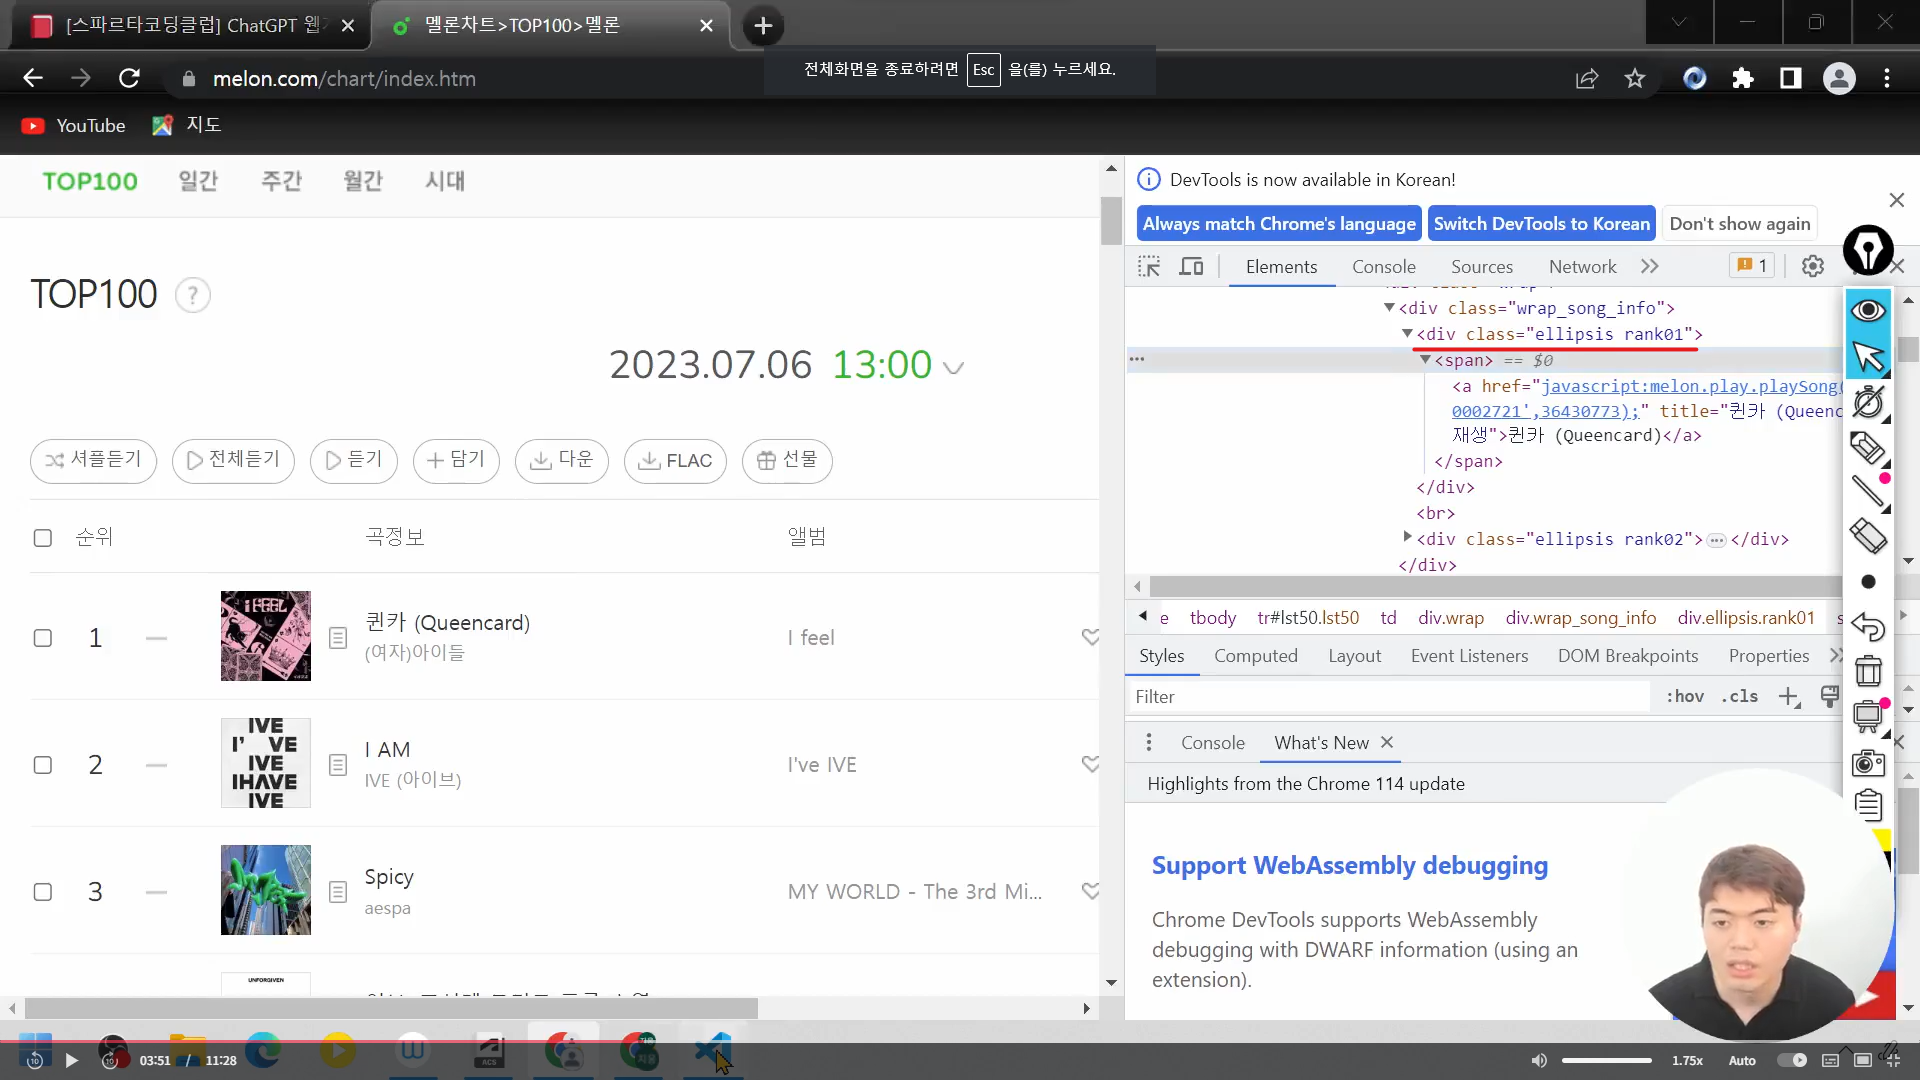Open the DevTools issues counter badge
1920x1080 pixels.
[1752, 265]
